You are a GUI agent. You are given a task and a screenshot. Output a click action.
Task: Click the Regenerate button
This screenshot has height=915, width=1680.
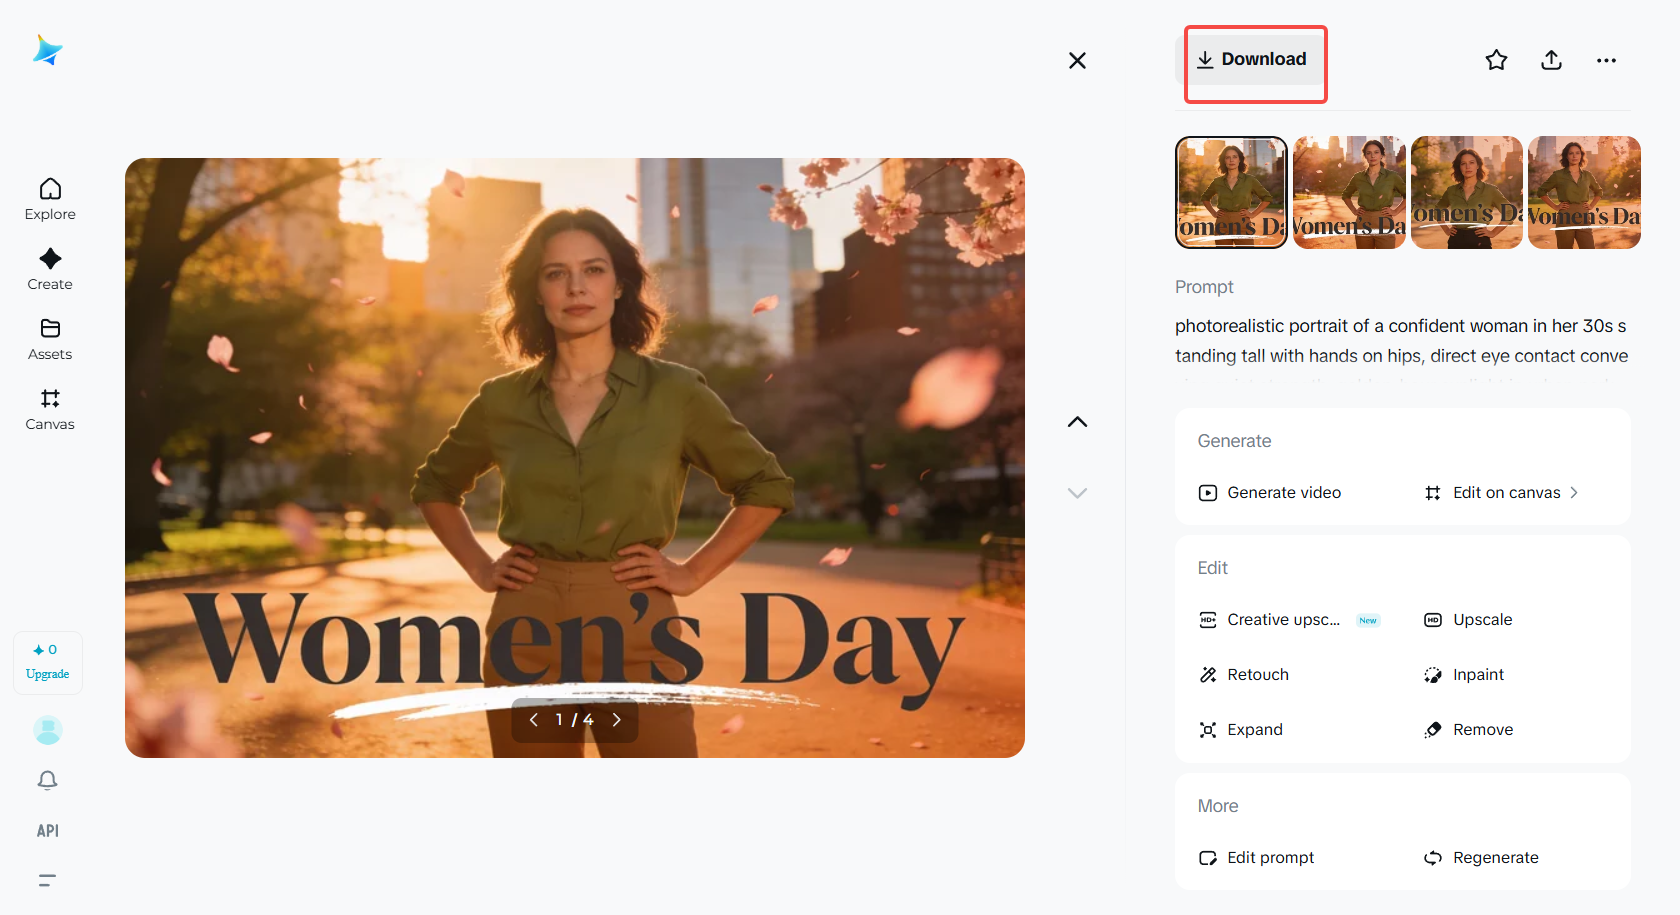(x=1482, y=858)
